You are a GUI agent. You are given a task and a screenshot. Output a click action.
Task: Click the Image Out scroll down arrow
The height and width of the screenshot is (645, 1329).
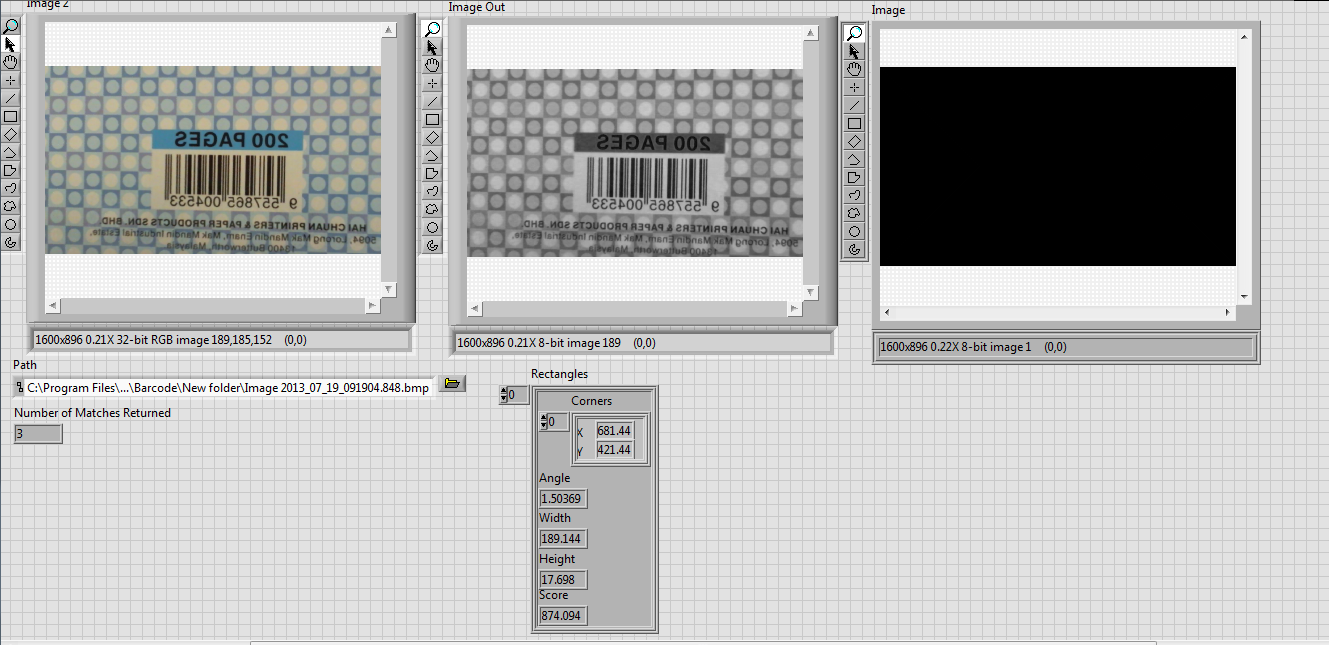point(810,290)
